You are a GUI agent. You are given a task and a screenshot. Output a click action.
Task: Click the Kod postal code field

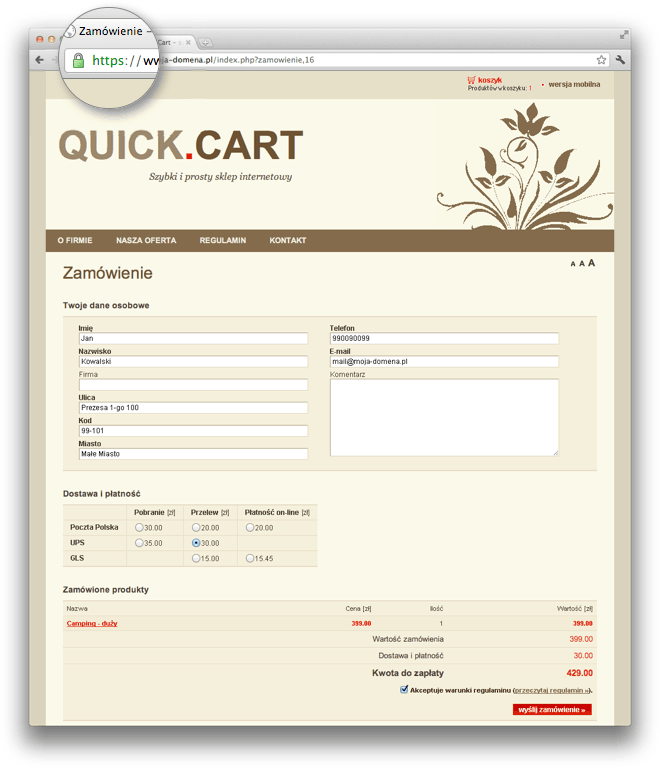tap(193, 431)
